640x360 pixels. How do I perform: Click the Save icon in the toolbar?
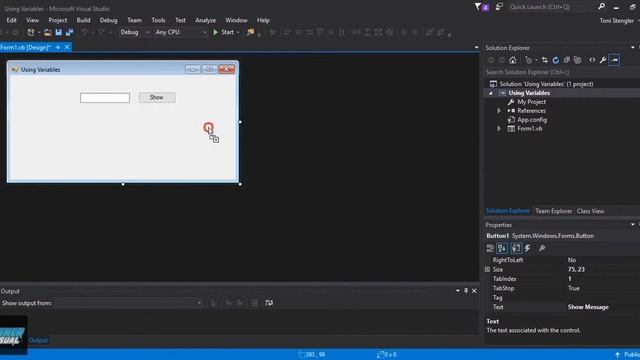coord(58,32)
